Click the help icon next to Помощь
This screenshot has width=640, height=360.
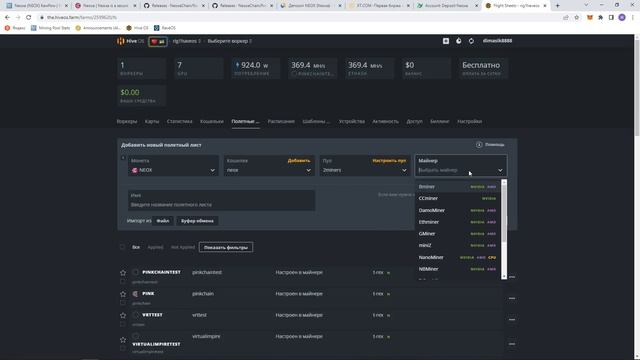click(479, 144)
